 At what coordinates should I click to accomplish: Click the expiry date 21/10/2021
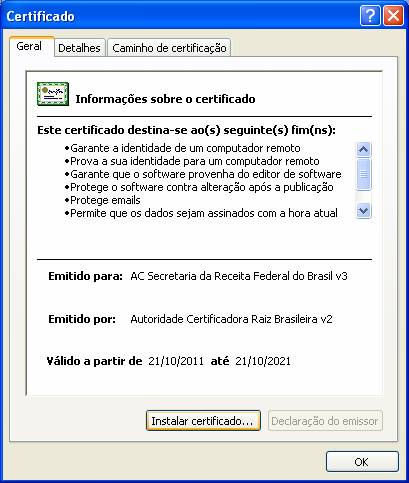tap(263, 361)
